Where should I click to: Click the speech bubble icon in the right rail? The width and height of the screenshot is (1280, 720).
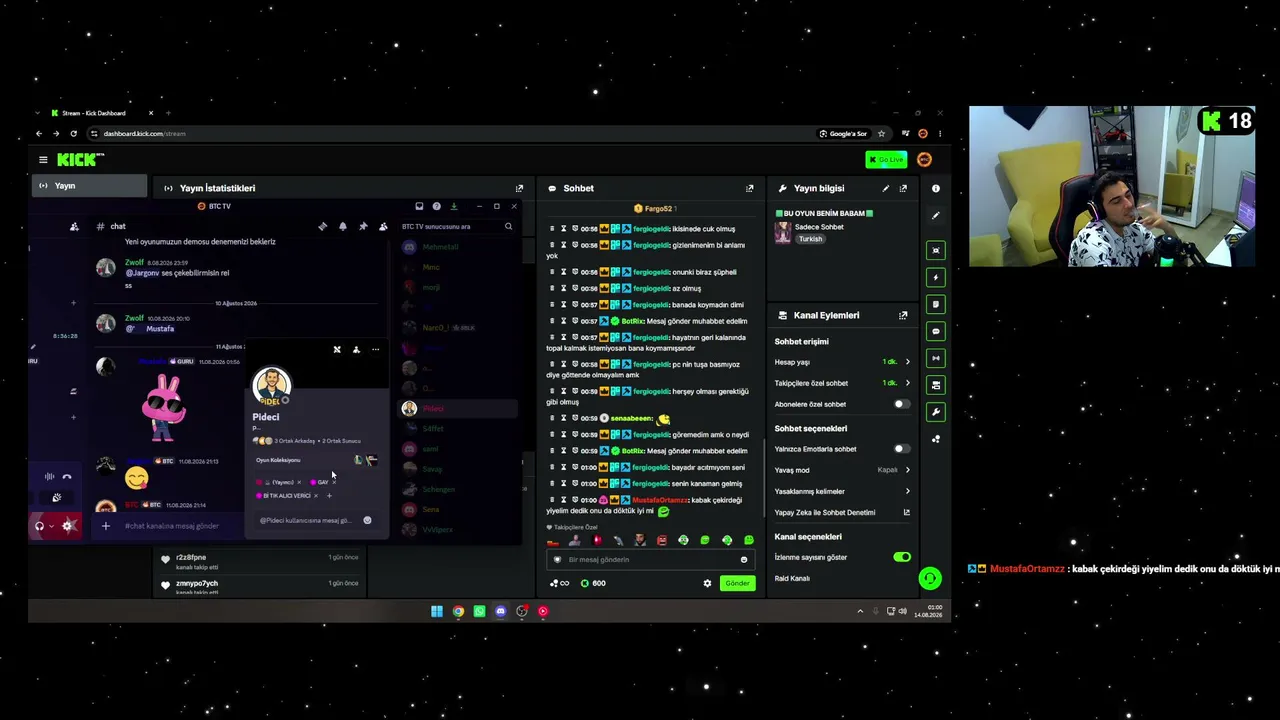point(936,331)
